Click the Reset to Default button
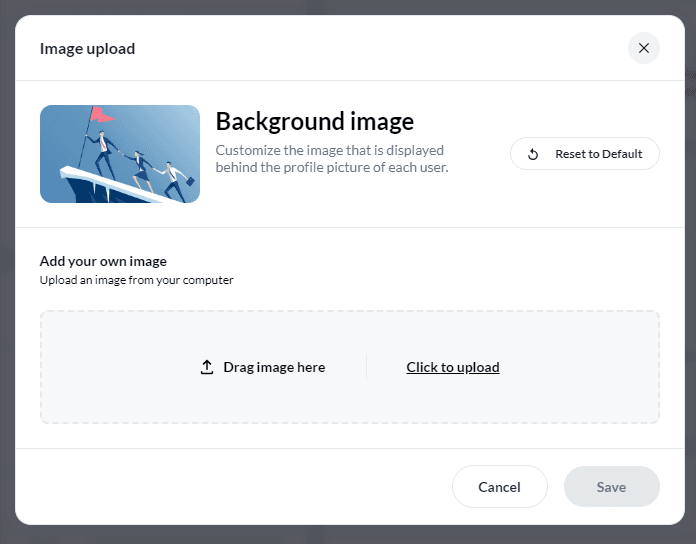The image size is (696, 544). click(x=585, y=154)
